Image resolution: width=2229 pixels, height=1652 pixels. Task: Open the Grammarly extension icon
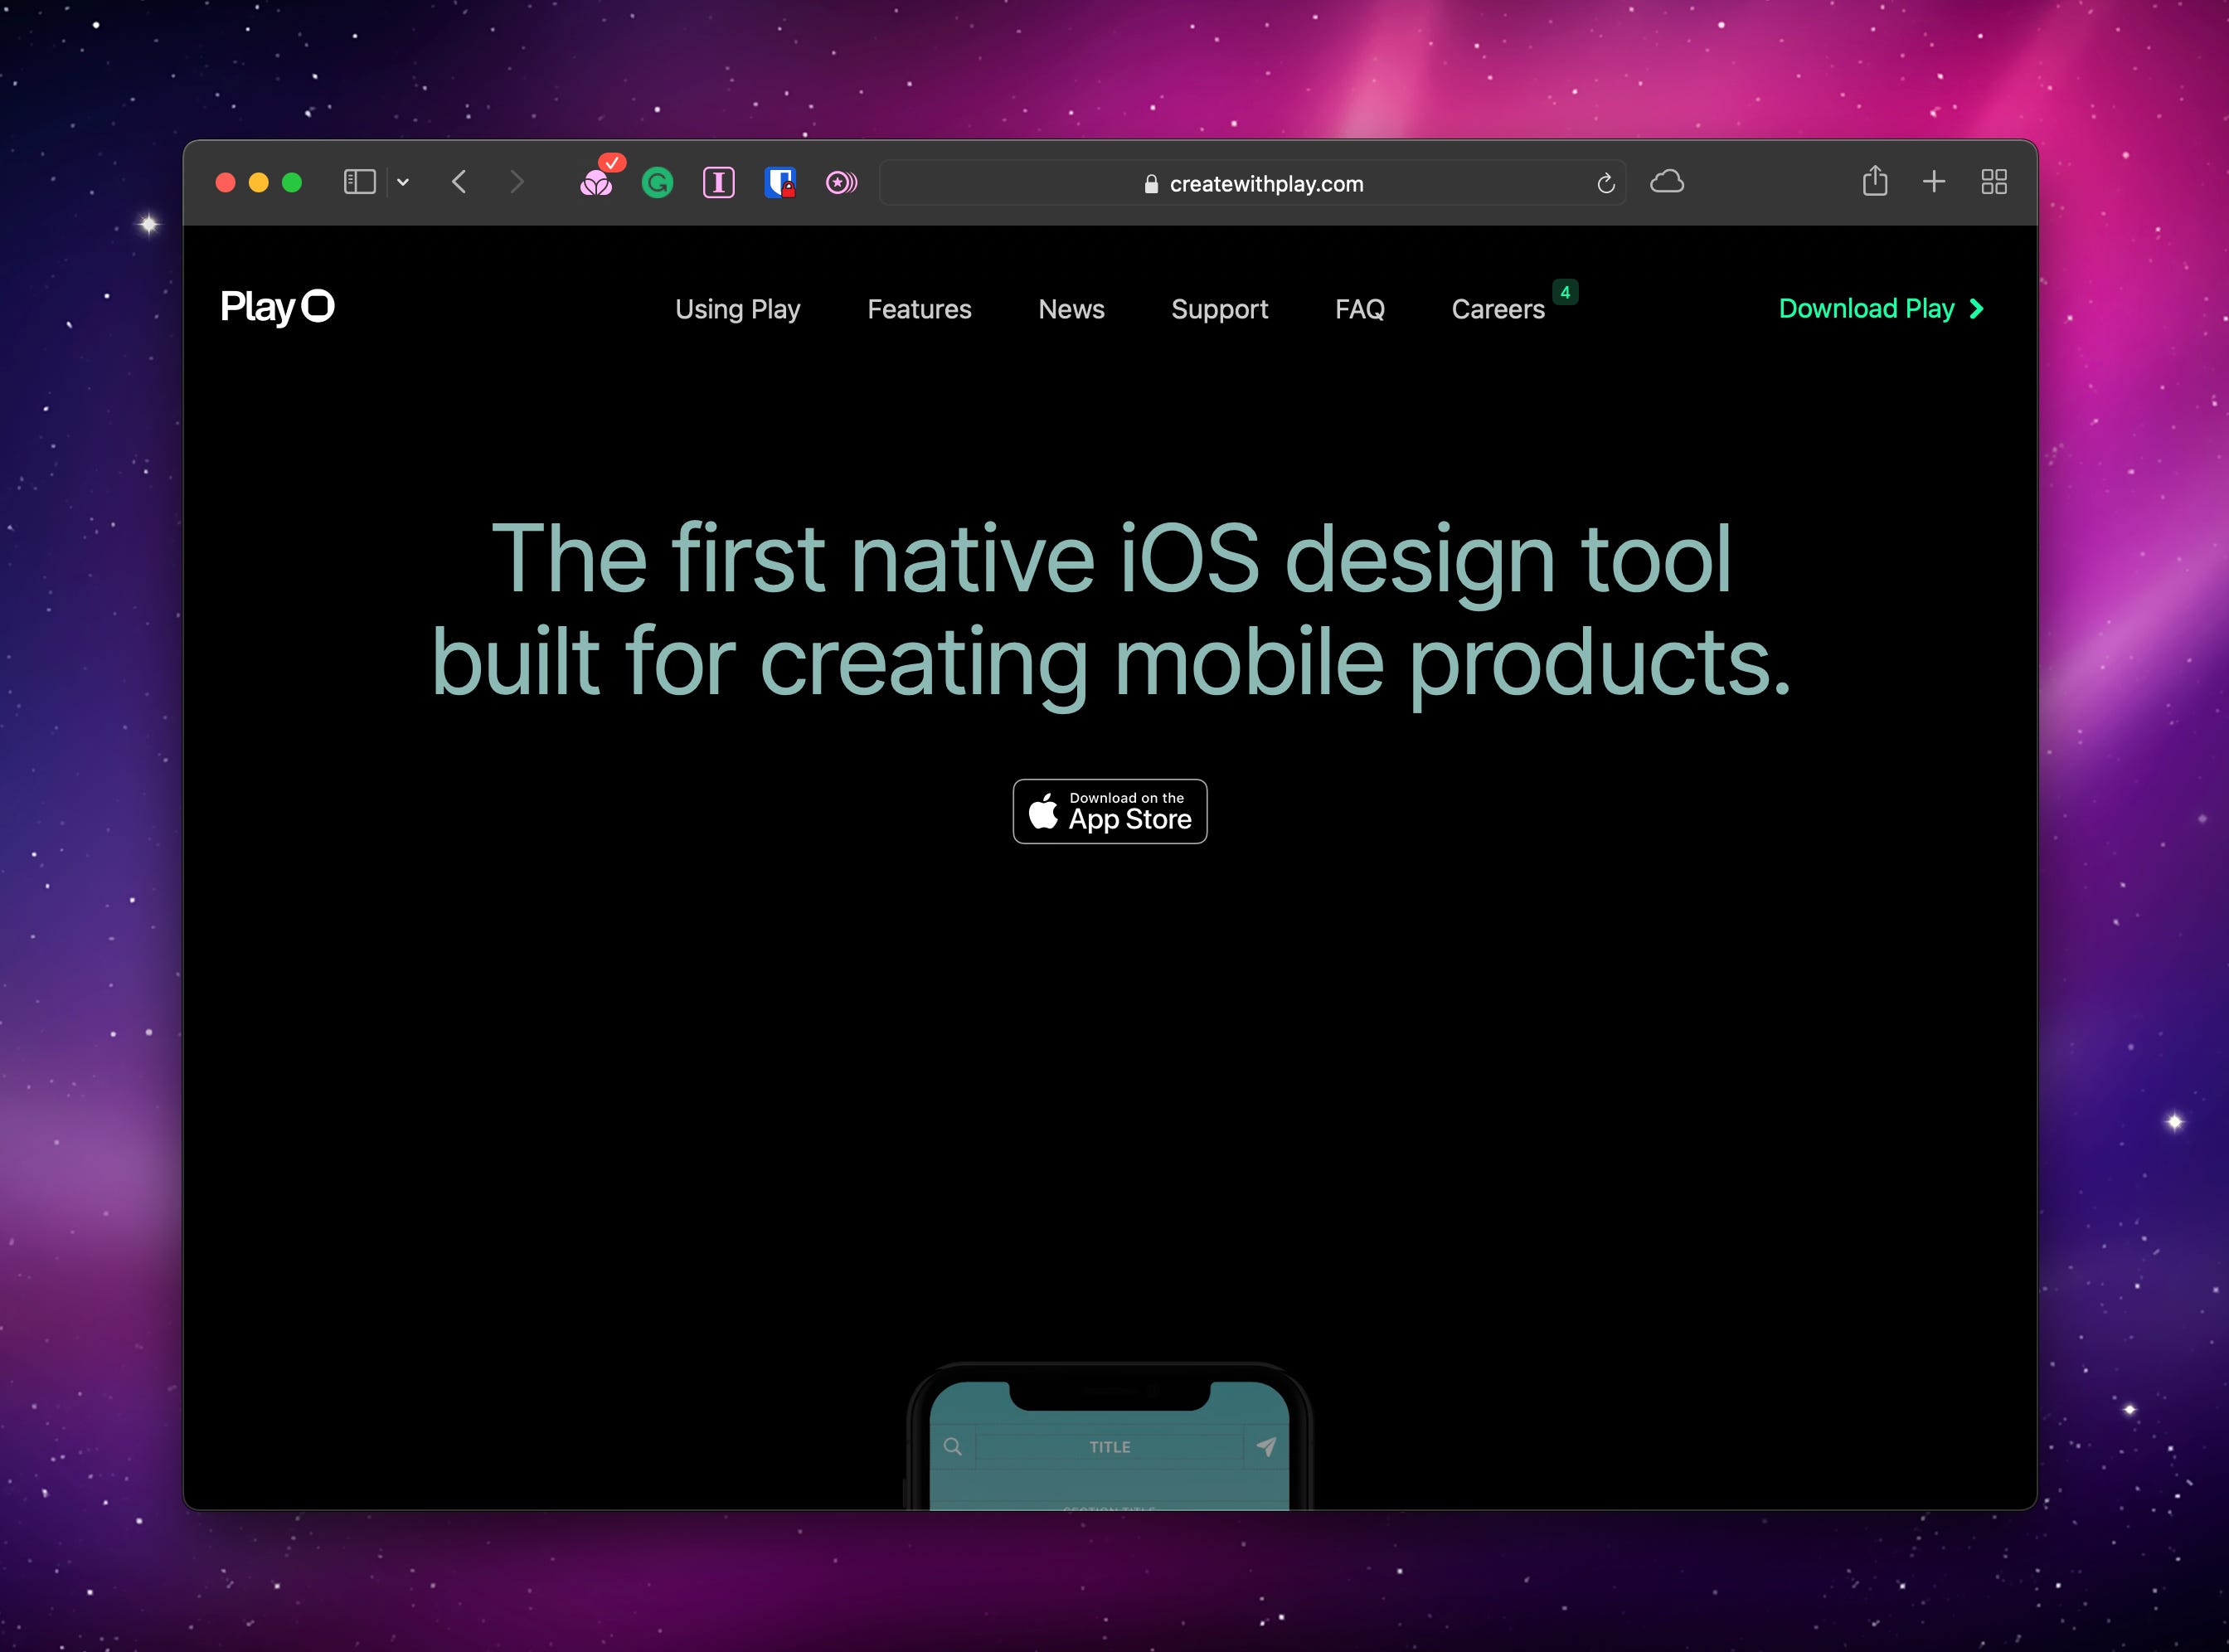pyautogui.click(x=657, y=183)
